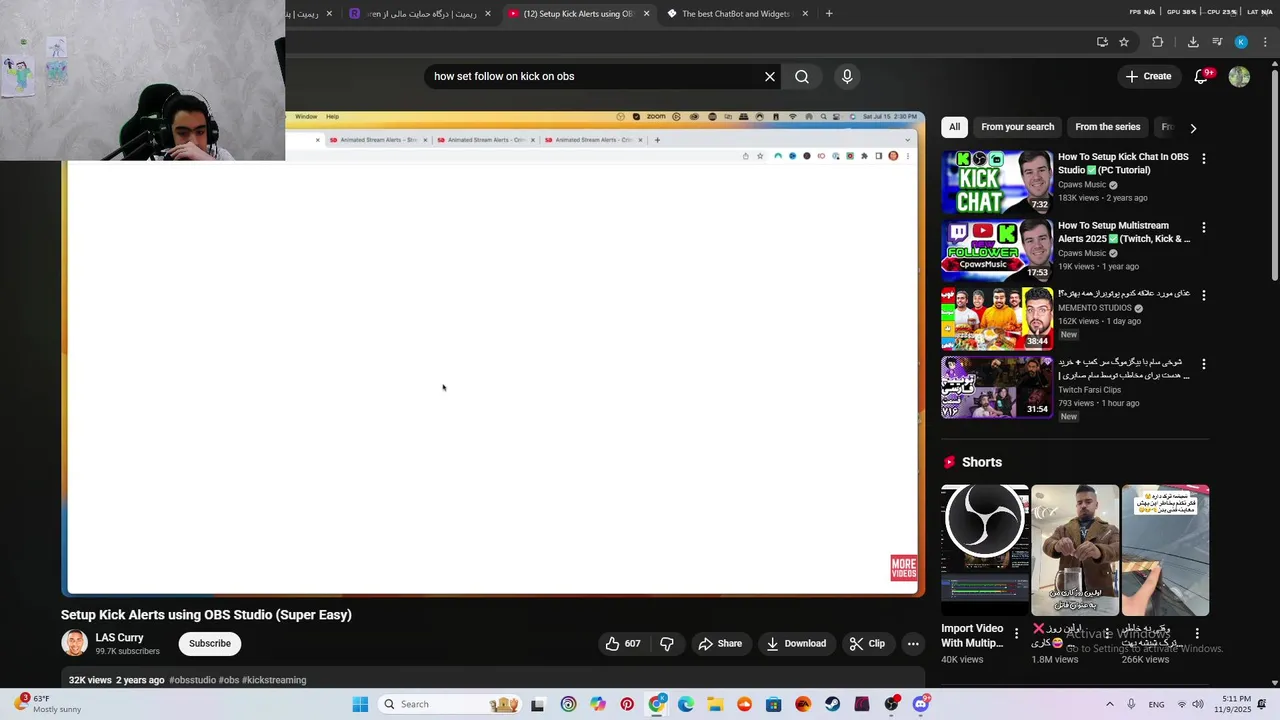Select the From your search chip
1280x720 pixels.
(x=1017, y=127)
